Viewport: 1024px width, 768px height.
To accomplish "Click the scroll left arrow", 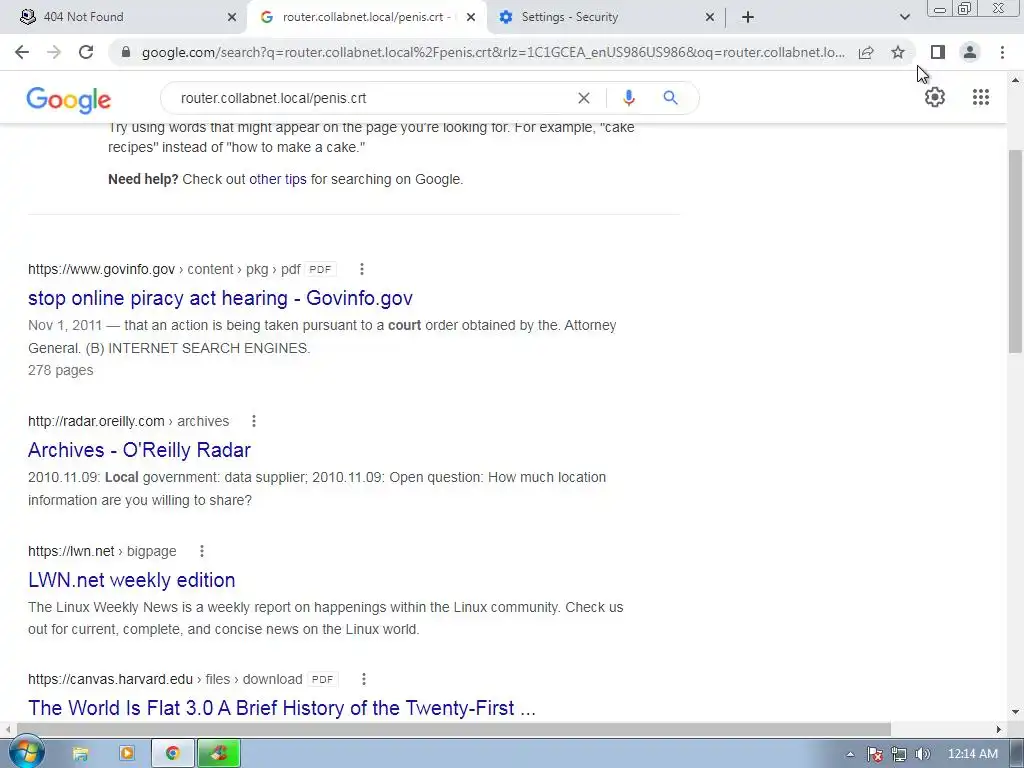I will [x=8, y=729].
